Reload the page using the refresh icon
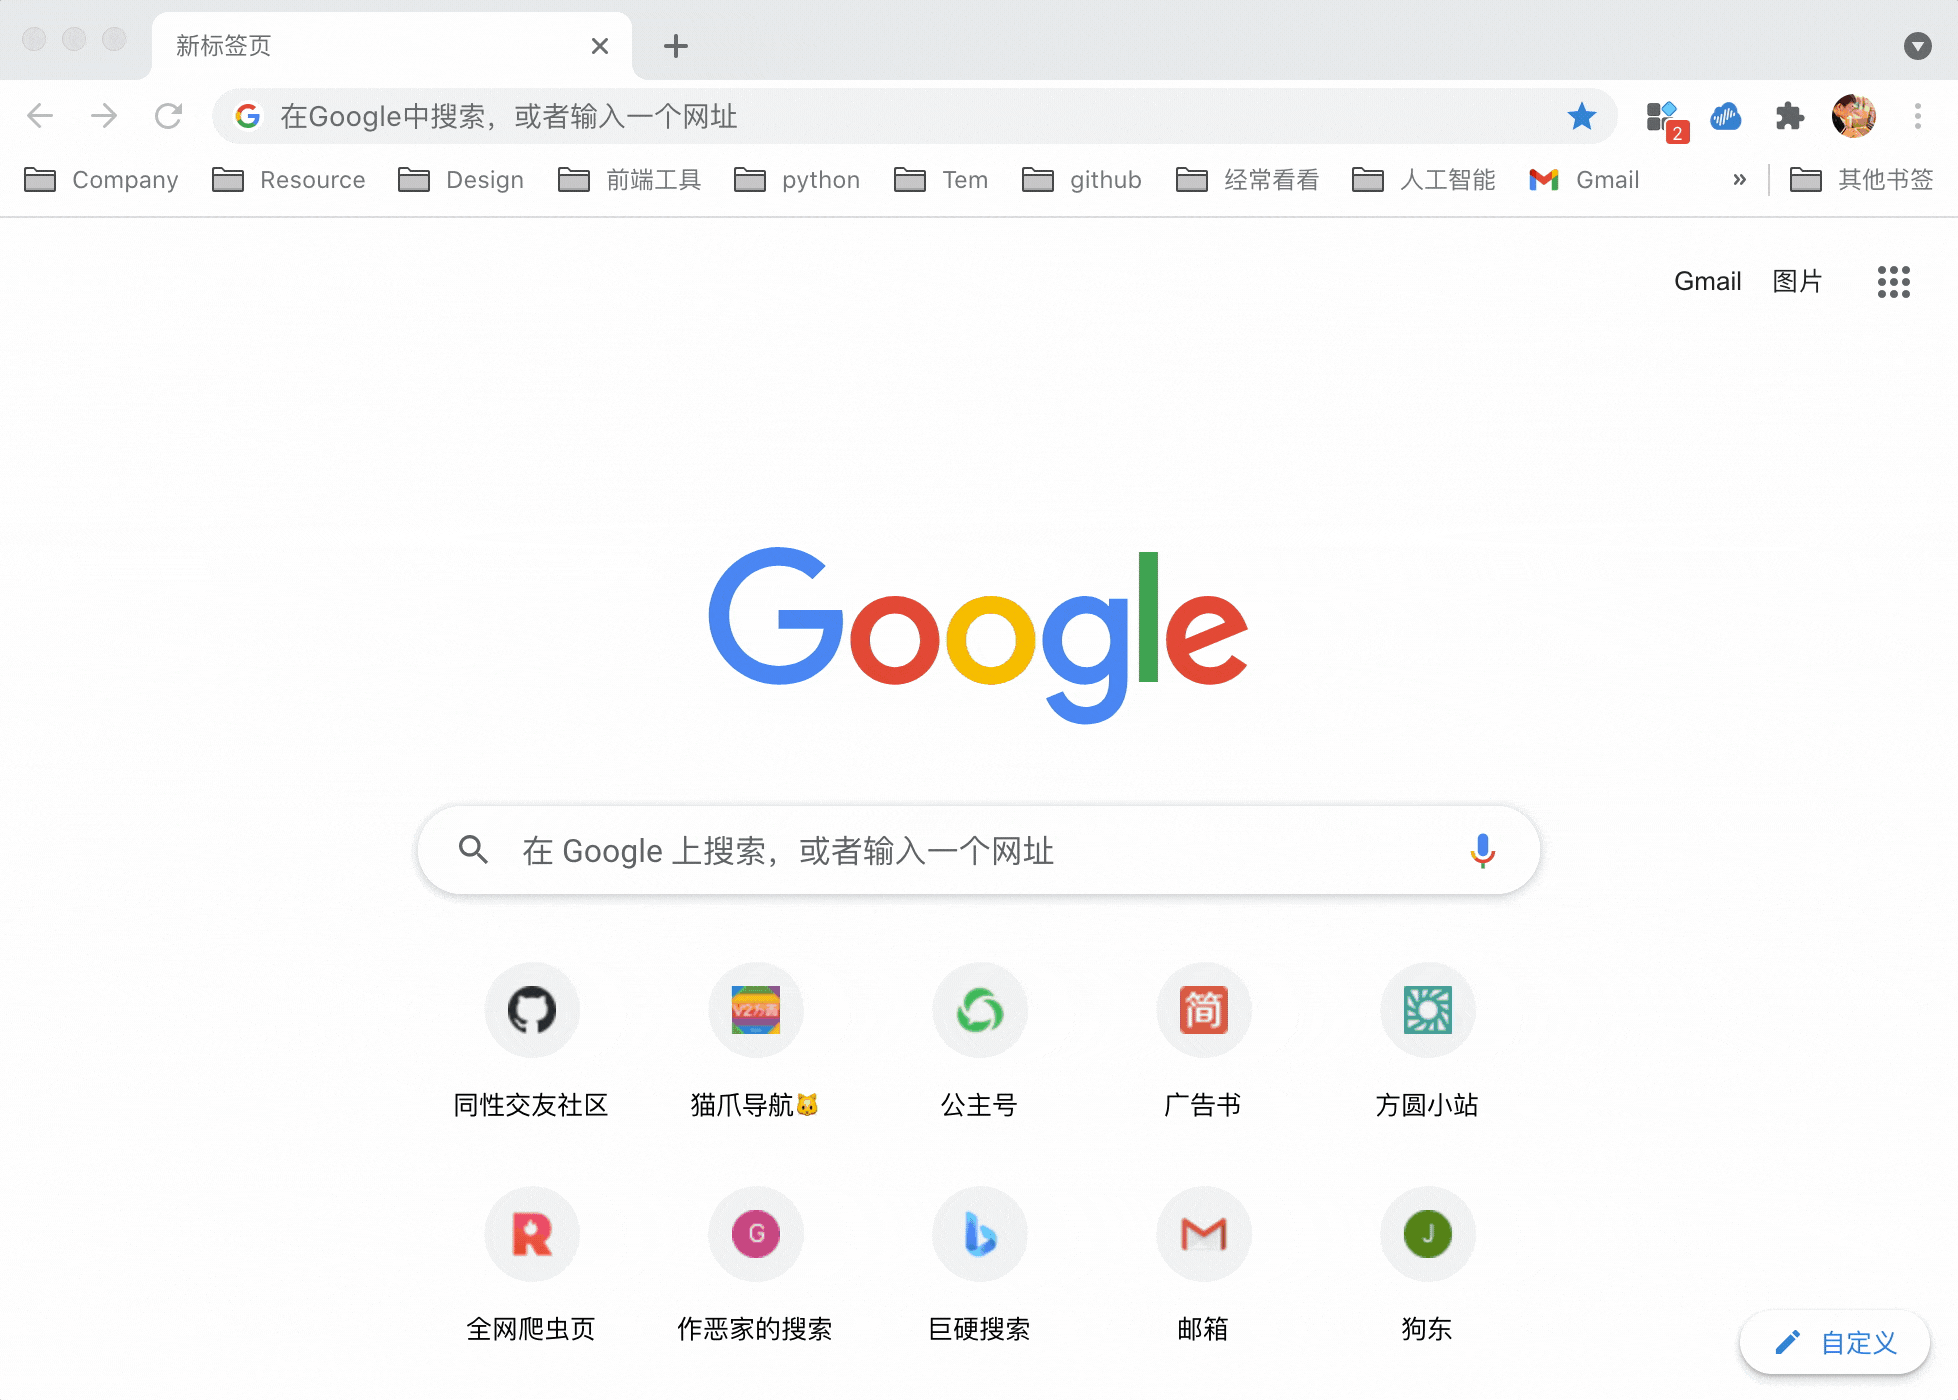This screenshot has height=1400, width=1958. (x=168, y=117)
